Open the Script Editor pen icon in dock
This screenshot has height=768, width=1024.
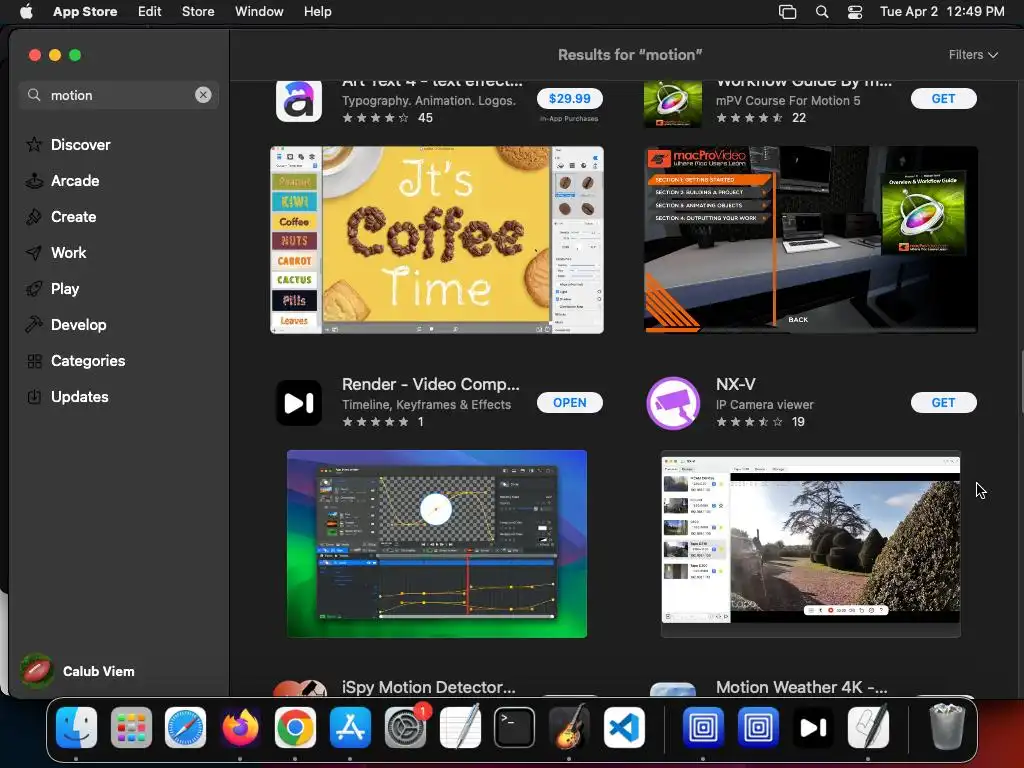coord(867,727)
